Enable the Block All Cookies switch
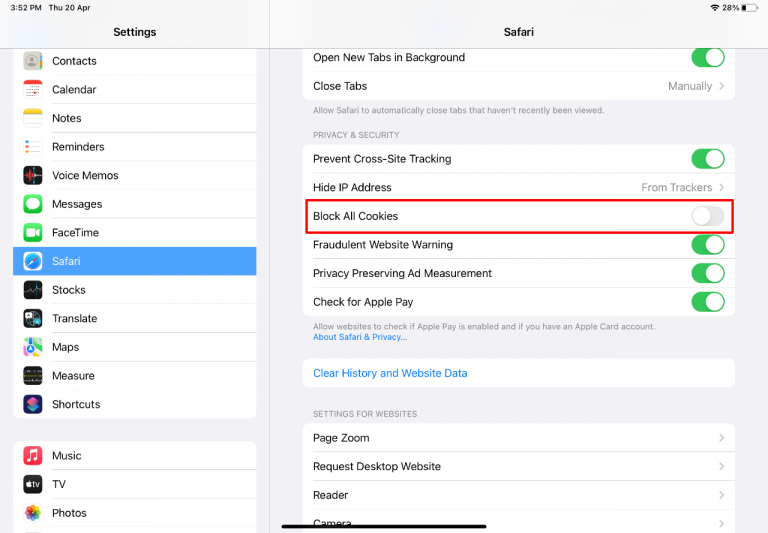 [x=707, y=216]
